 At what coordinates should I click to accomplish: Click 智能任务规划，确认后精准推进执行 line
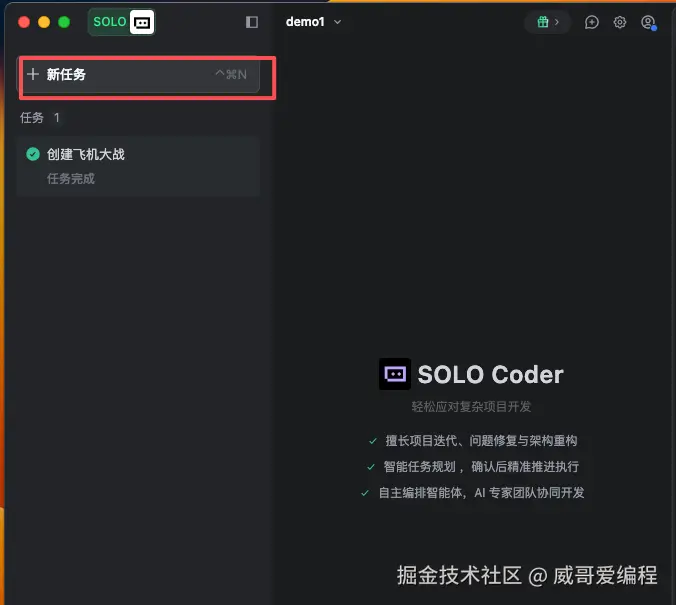(x=481, y=466)
